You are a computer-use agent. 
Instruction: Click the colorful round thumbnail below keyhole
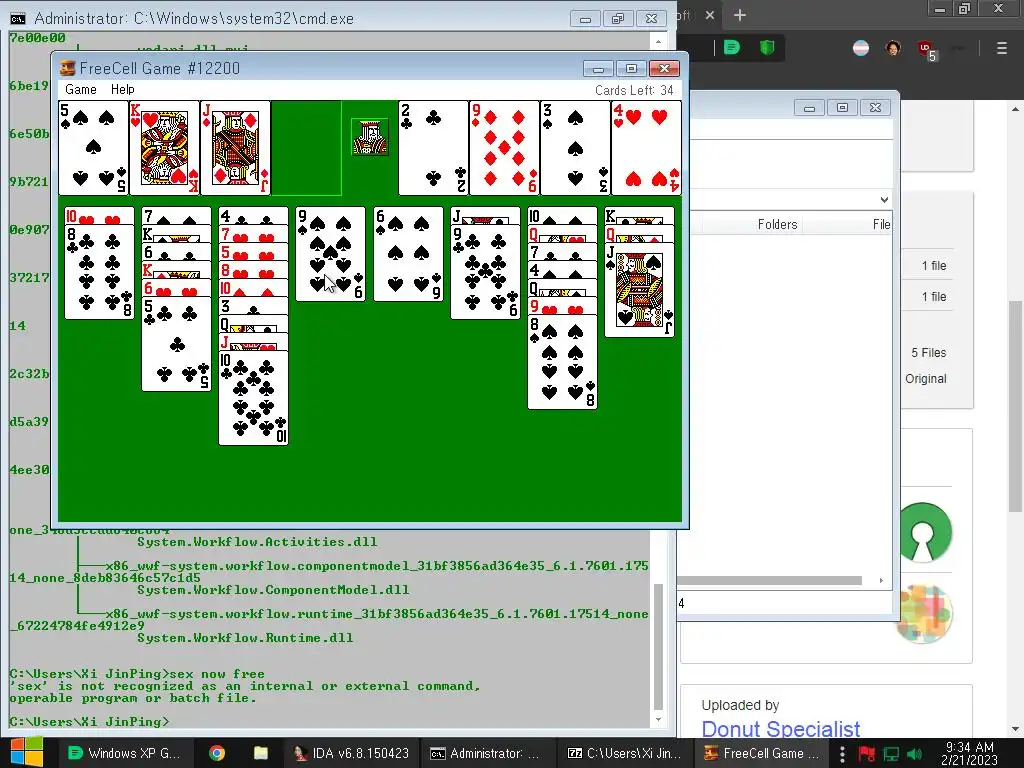[x=923, y=614]
